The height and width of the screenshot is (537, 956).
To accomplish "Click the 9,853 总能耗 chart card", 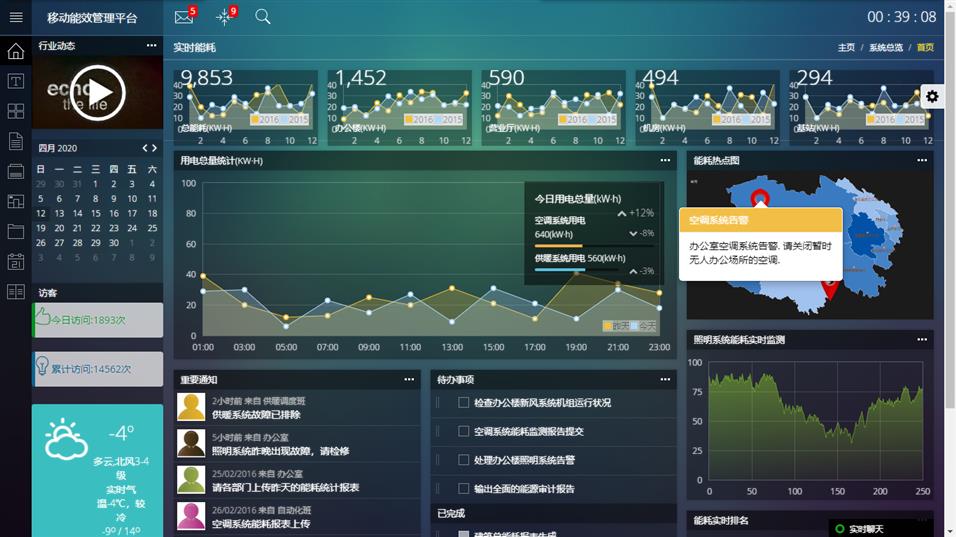I will (245, 107).
